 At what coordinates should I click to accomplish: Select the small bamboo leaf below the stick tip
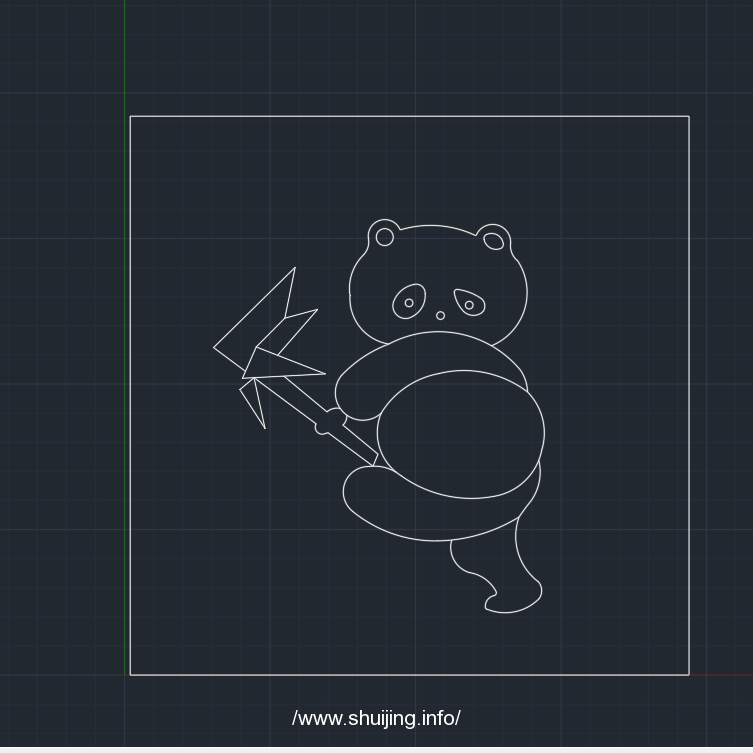[253, 403]
